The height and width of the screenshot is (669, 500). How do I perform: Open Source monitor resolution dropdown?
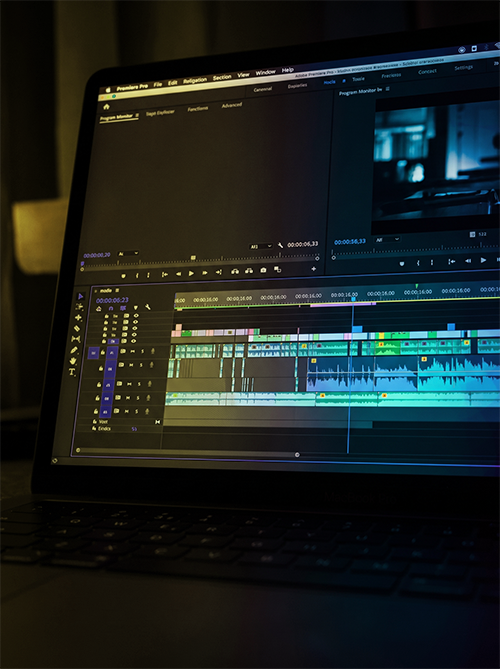(261, 246)
